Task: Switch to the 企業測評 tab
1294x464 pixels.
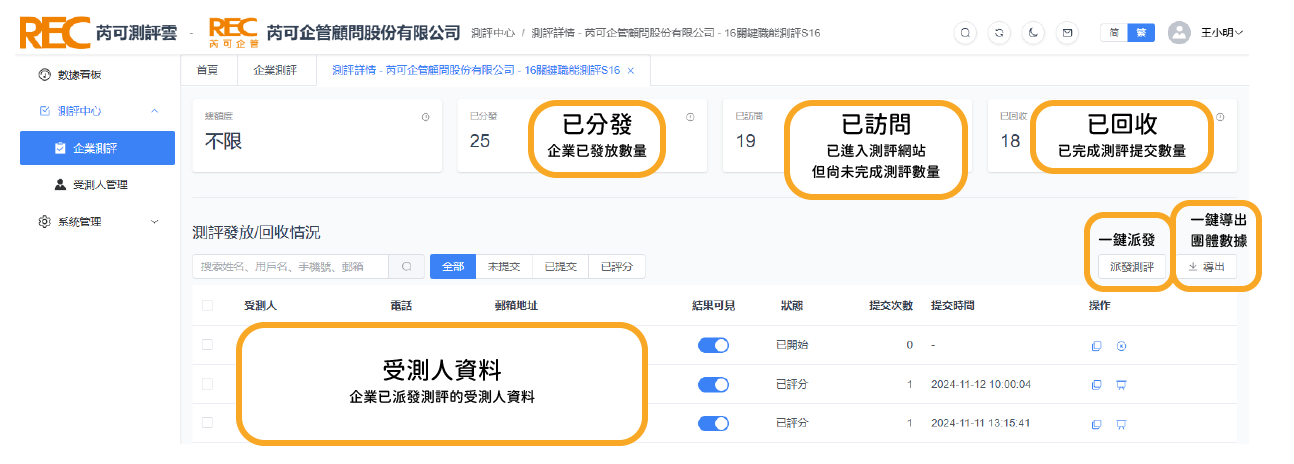Action: tap(275, 71)
